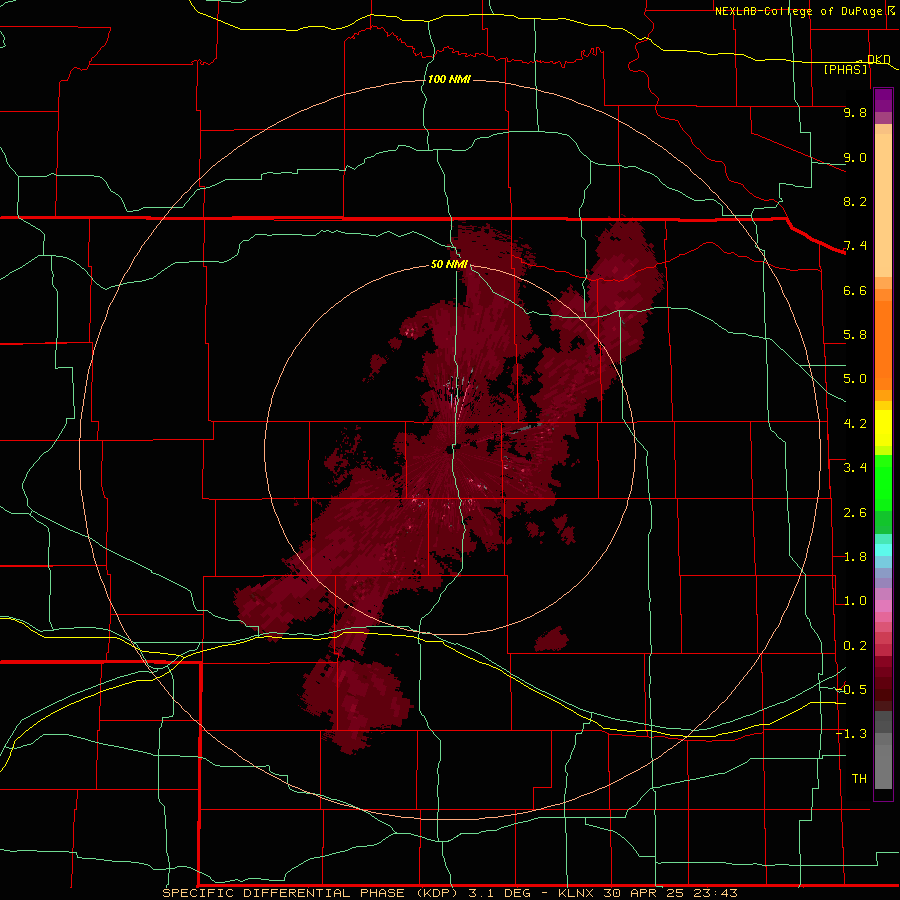
Task: Click the arrow symbol after DuPage
Action: click(891, 10)
